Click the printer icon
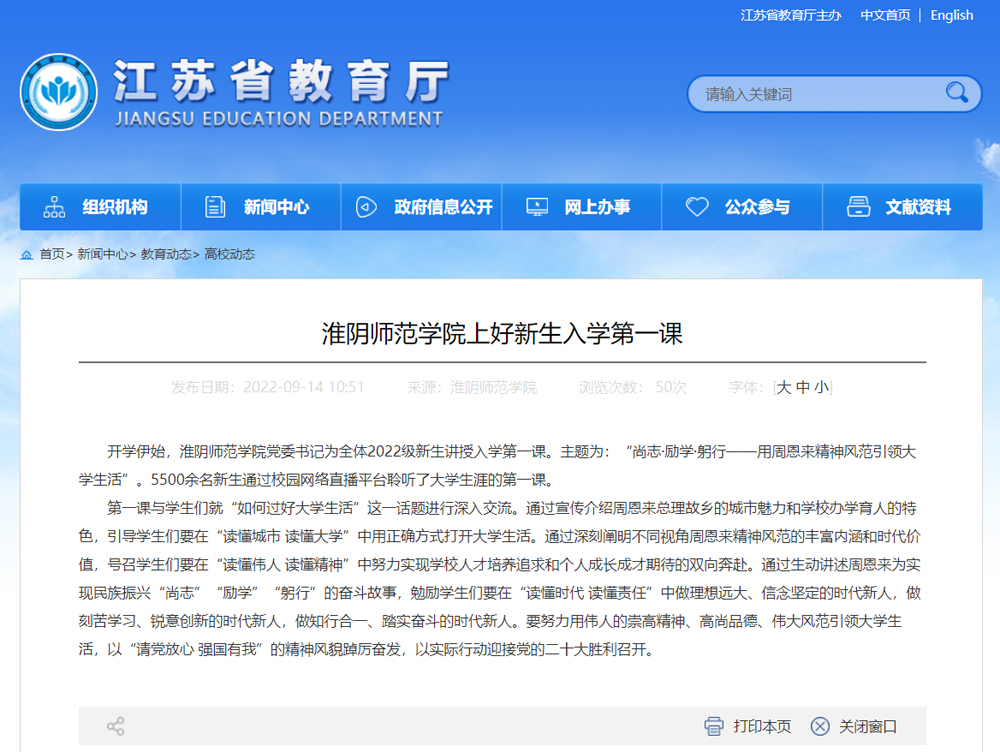 pos(714,726)
